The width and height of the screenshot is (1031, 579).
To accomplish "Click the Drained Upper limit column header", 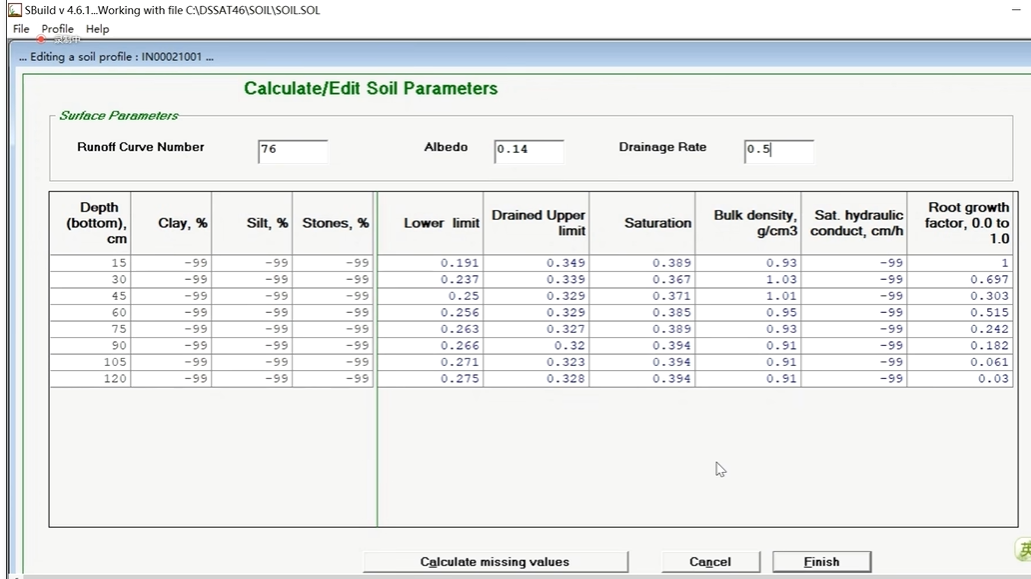I will tap(537, 223).
